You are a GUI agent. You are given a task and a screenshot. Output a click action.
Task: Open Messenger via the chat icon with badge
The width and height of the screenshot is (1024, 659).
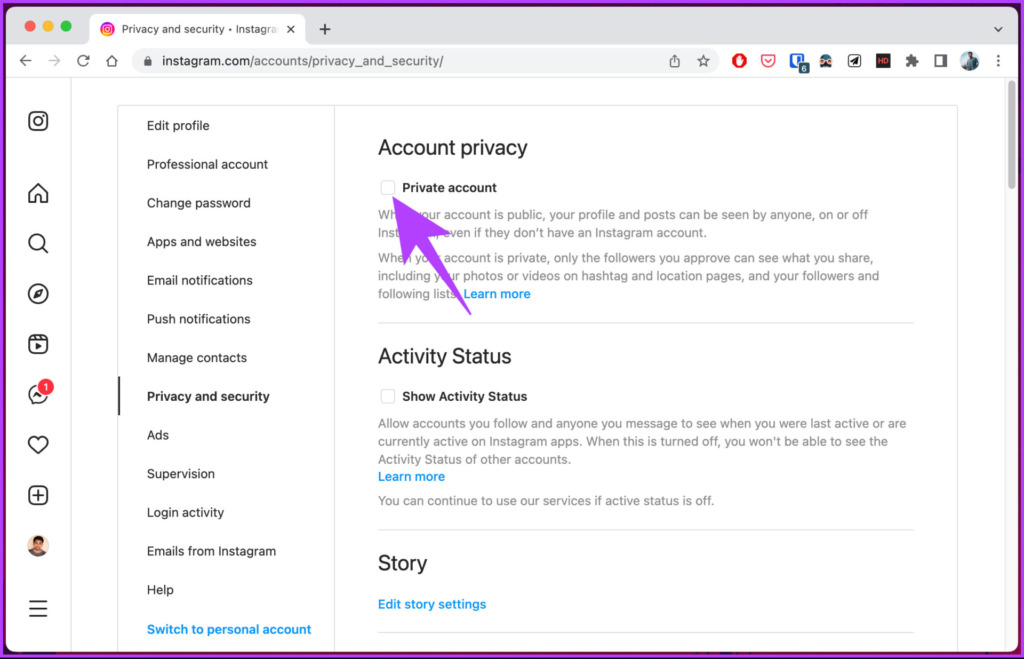tap(37, 394)
